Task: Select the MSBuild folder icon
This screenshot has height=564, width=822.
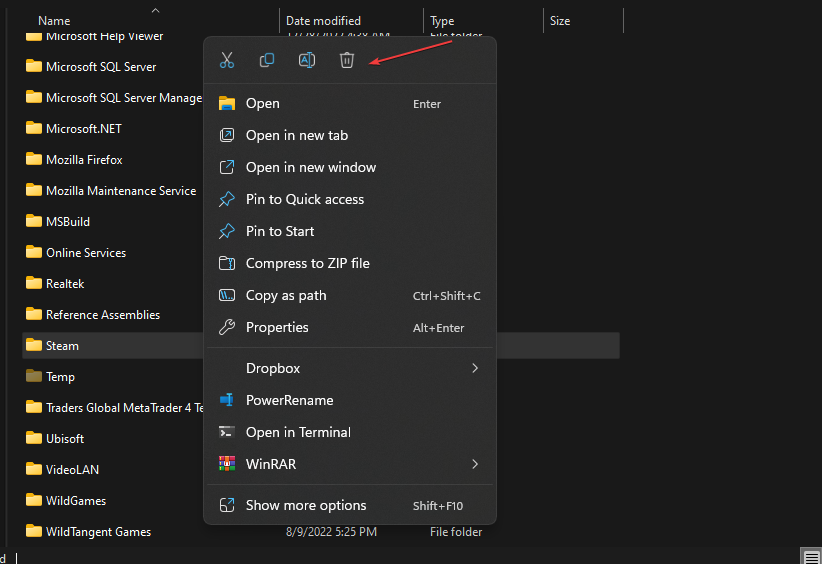Action: [x=34, y=221]
